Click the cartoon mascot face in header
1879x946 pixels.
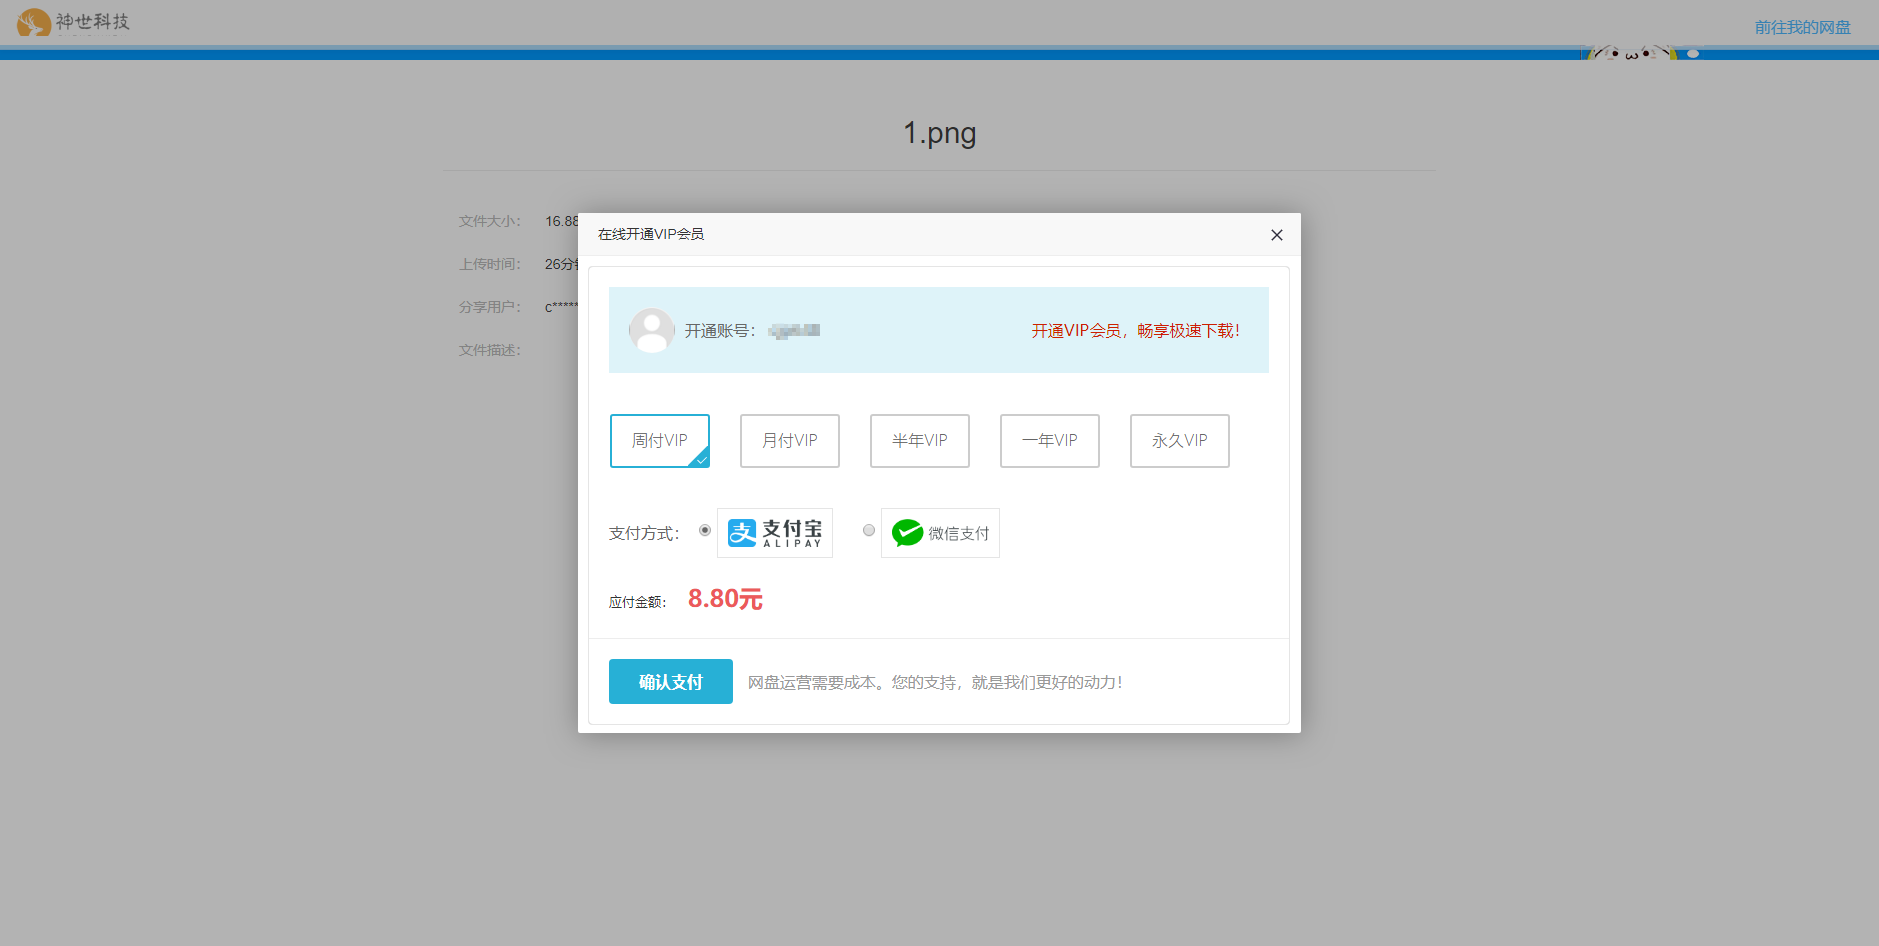point(1638,53)
